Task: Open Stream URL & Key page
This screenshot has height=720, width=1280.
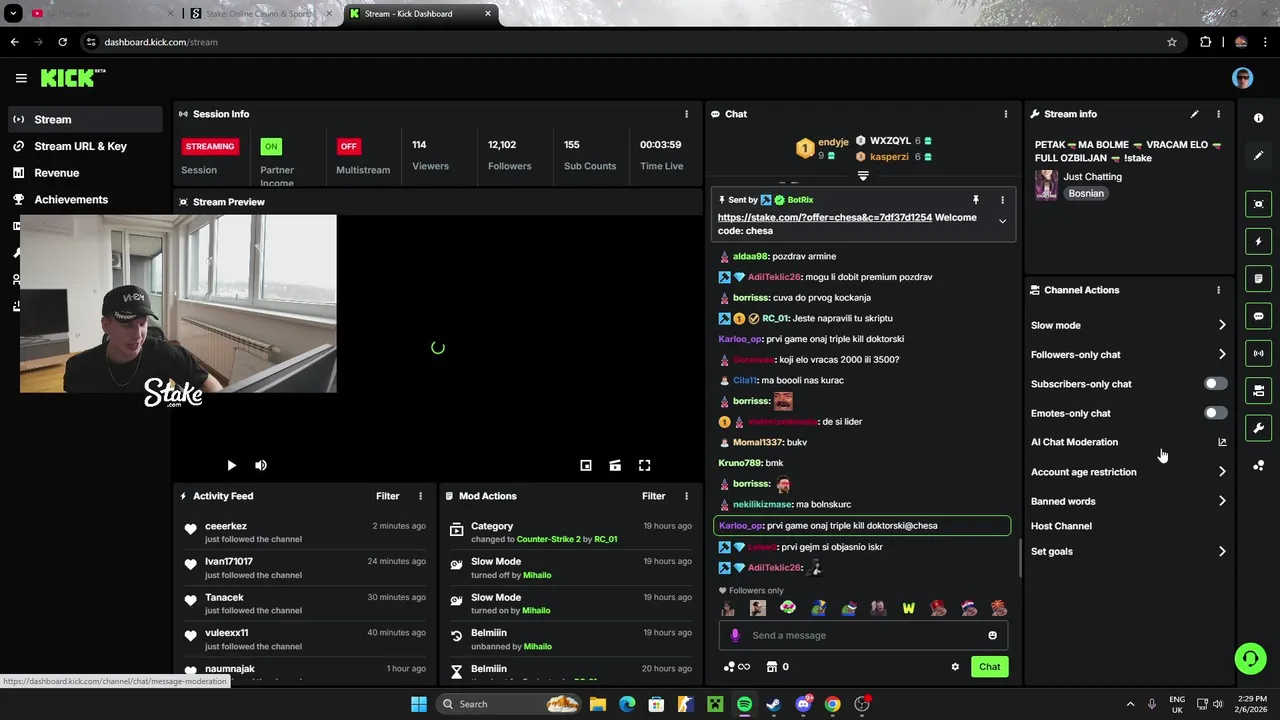Action: pyautogui.click(x=85, y=146)
